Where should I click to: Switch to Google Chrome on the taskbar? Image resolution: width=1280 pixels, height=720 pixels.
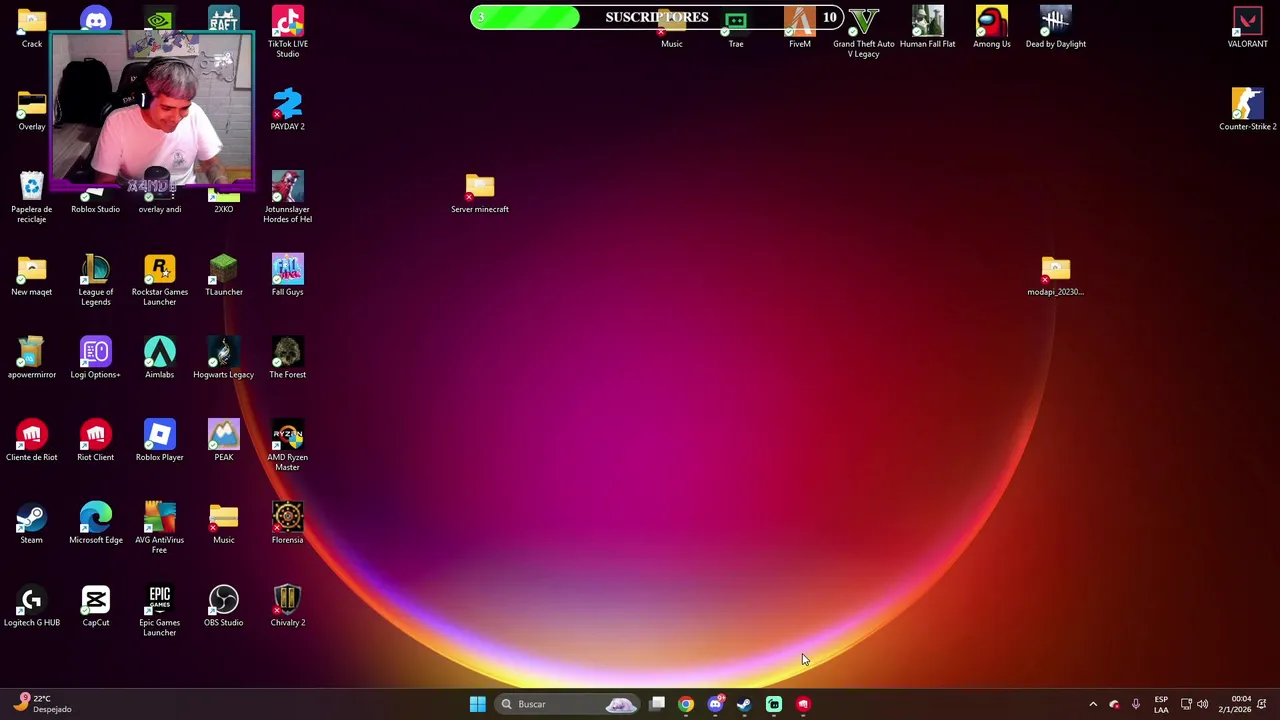(x=686, y=704)
